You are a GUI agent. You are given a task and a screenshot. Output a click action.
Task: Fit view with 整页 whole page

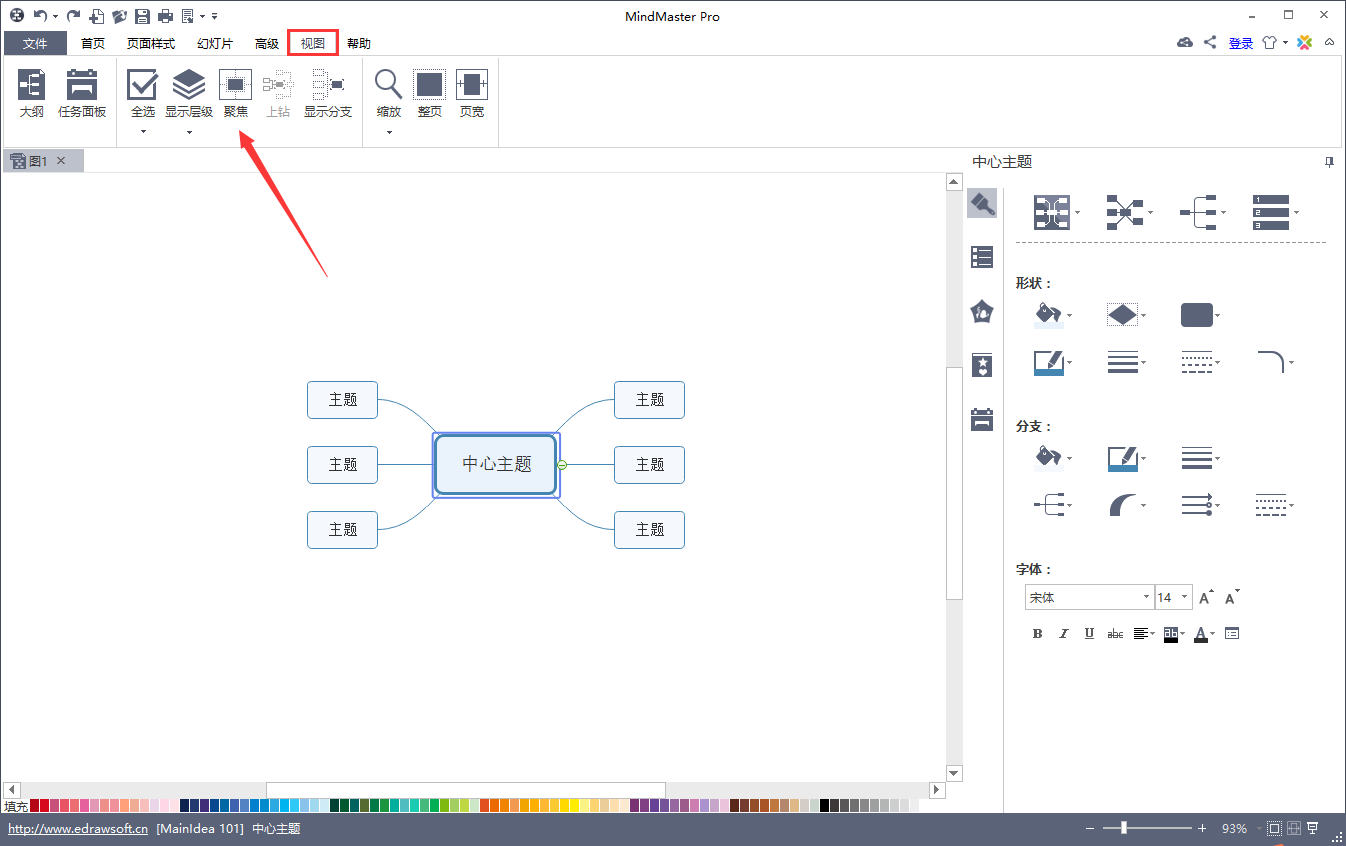pos(430,94)
